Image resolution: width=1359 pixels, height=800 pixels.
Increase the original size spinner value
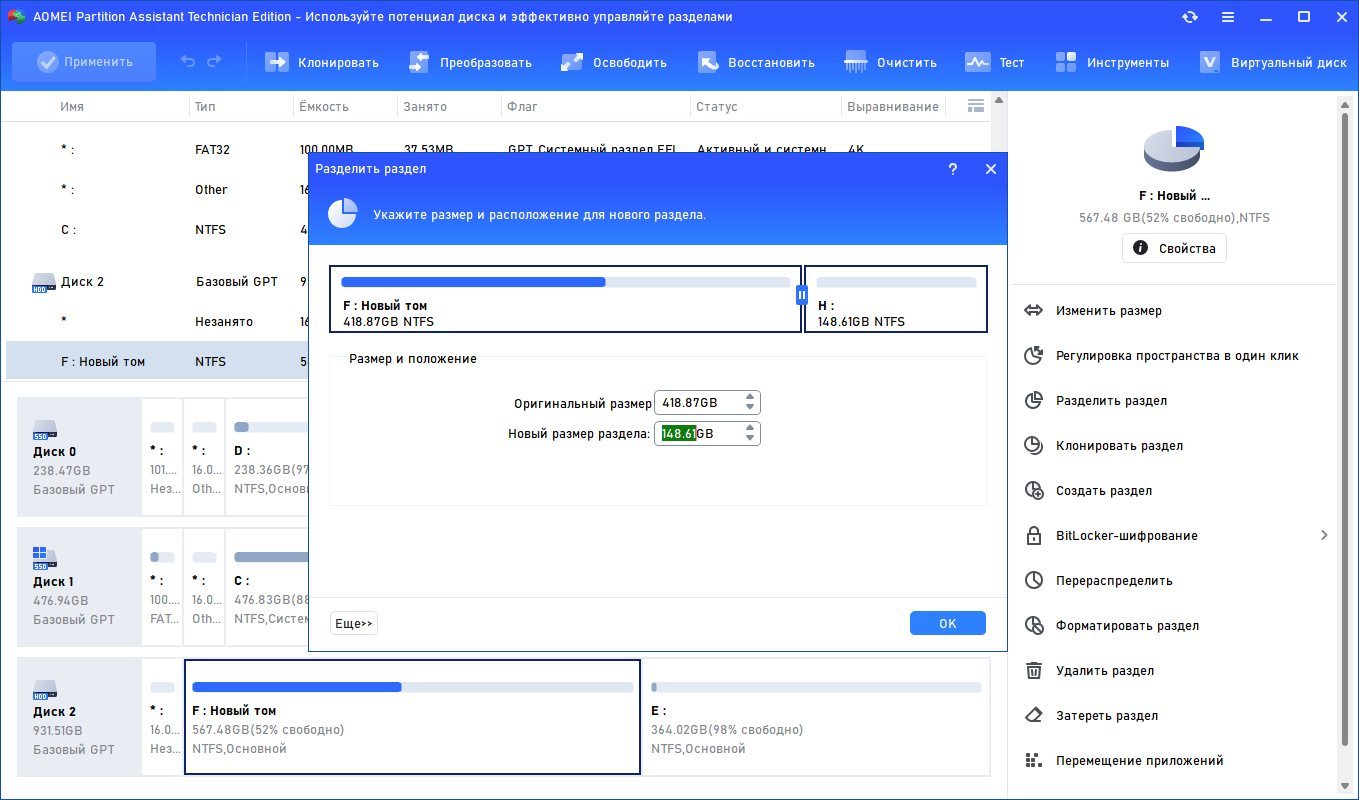[x=750, y=397]
